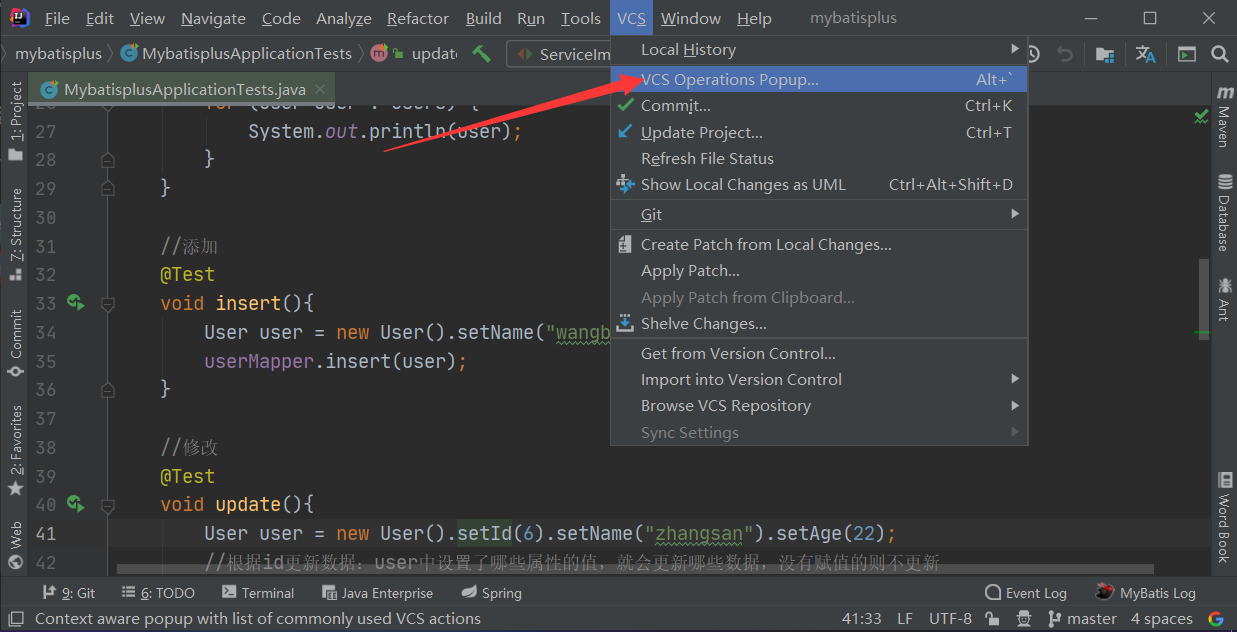Screen dimensions: 1237x632
Task: Select Create Patch from Local Changes…
Action: [819, 244]
